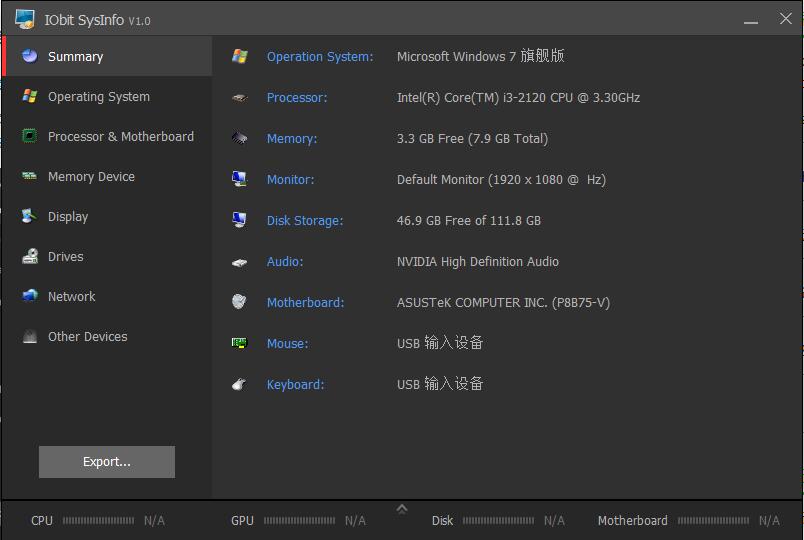
Task: Open the Memory Device section
Action: click(107, 176)
